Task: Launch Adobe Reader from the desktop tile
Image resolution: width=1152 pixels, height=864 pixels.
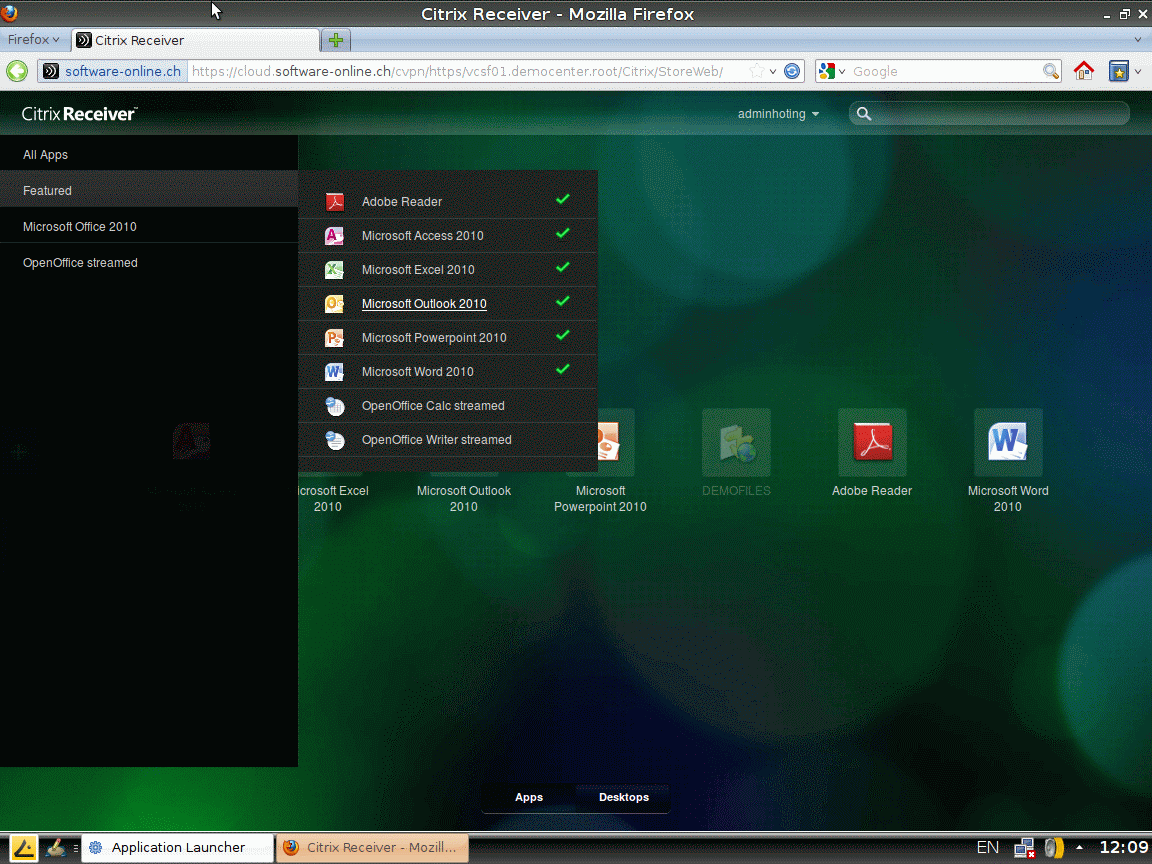Action: [x=872, y=442]
